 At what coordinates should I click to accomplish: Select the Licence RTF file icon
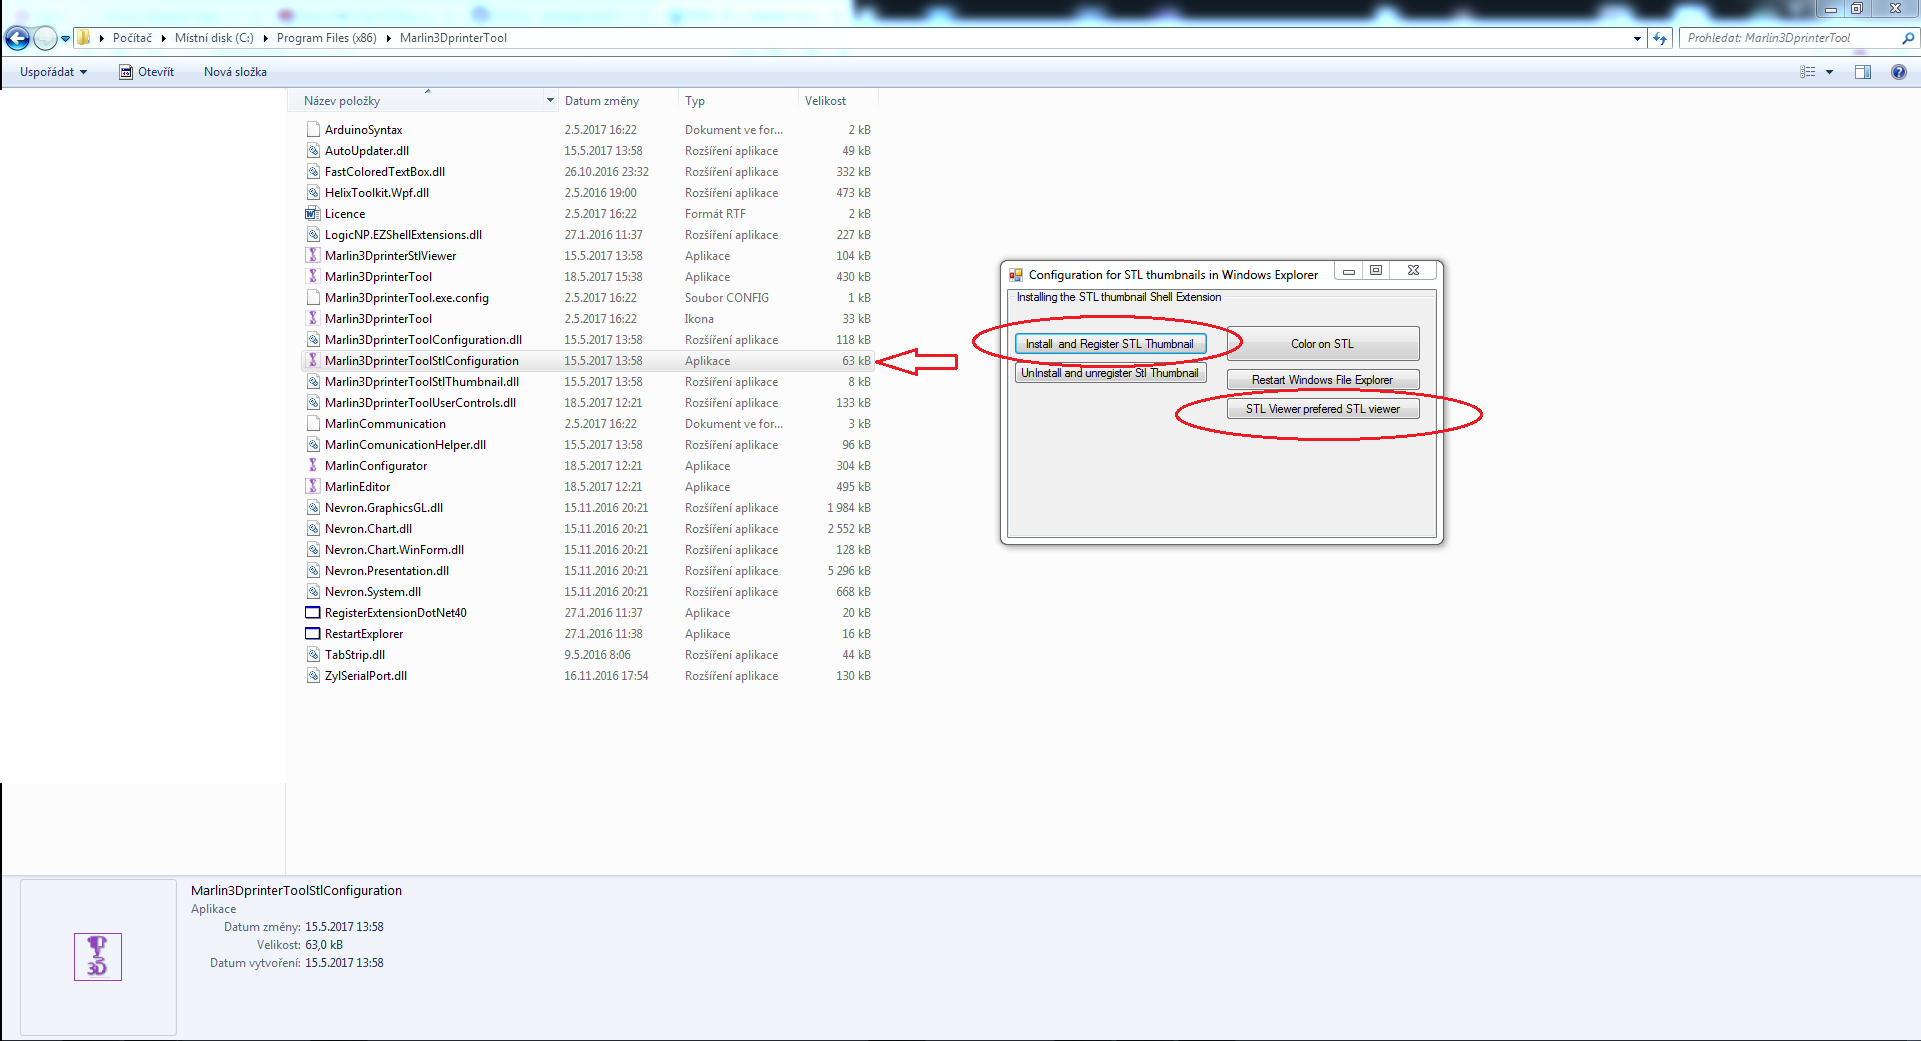313,214
